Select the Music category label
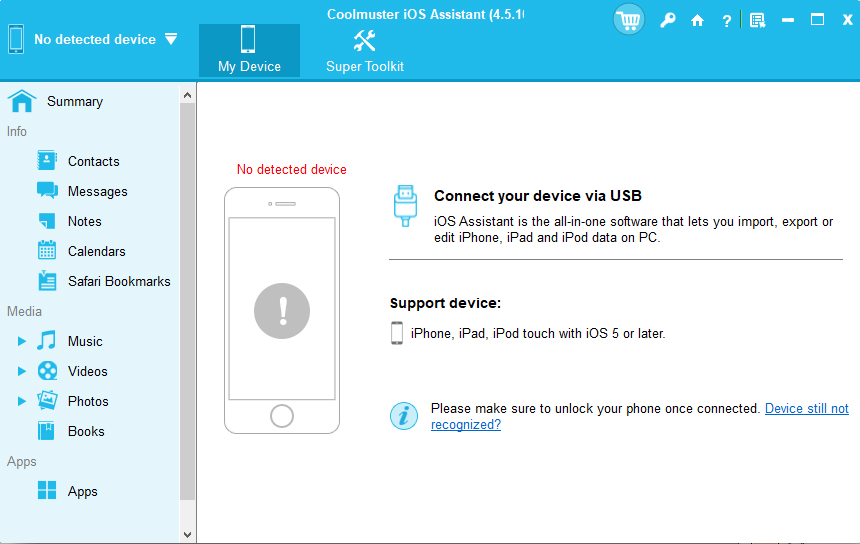This screenshot has height=544, width=860. click(x=85, y=341)
